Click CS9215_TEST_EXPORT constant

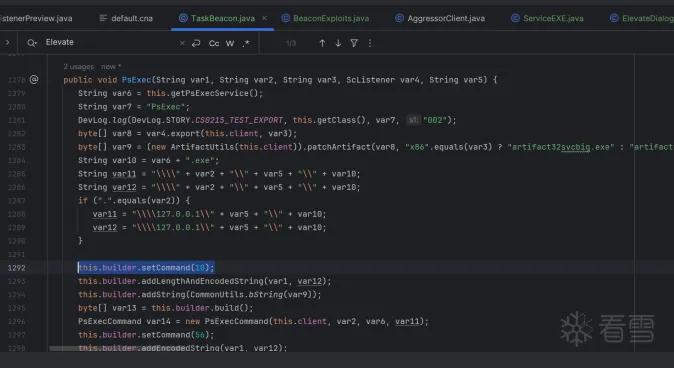[x=239, y=120]
